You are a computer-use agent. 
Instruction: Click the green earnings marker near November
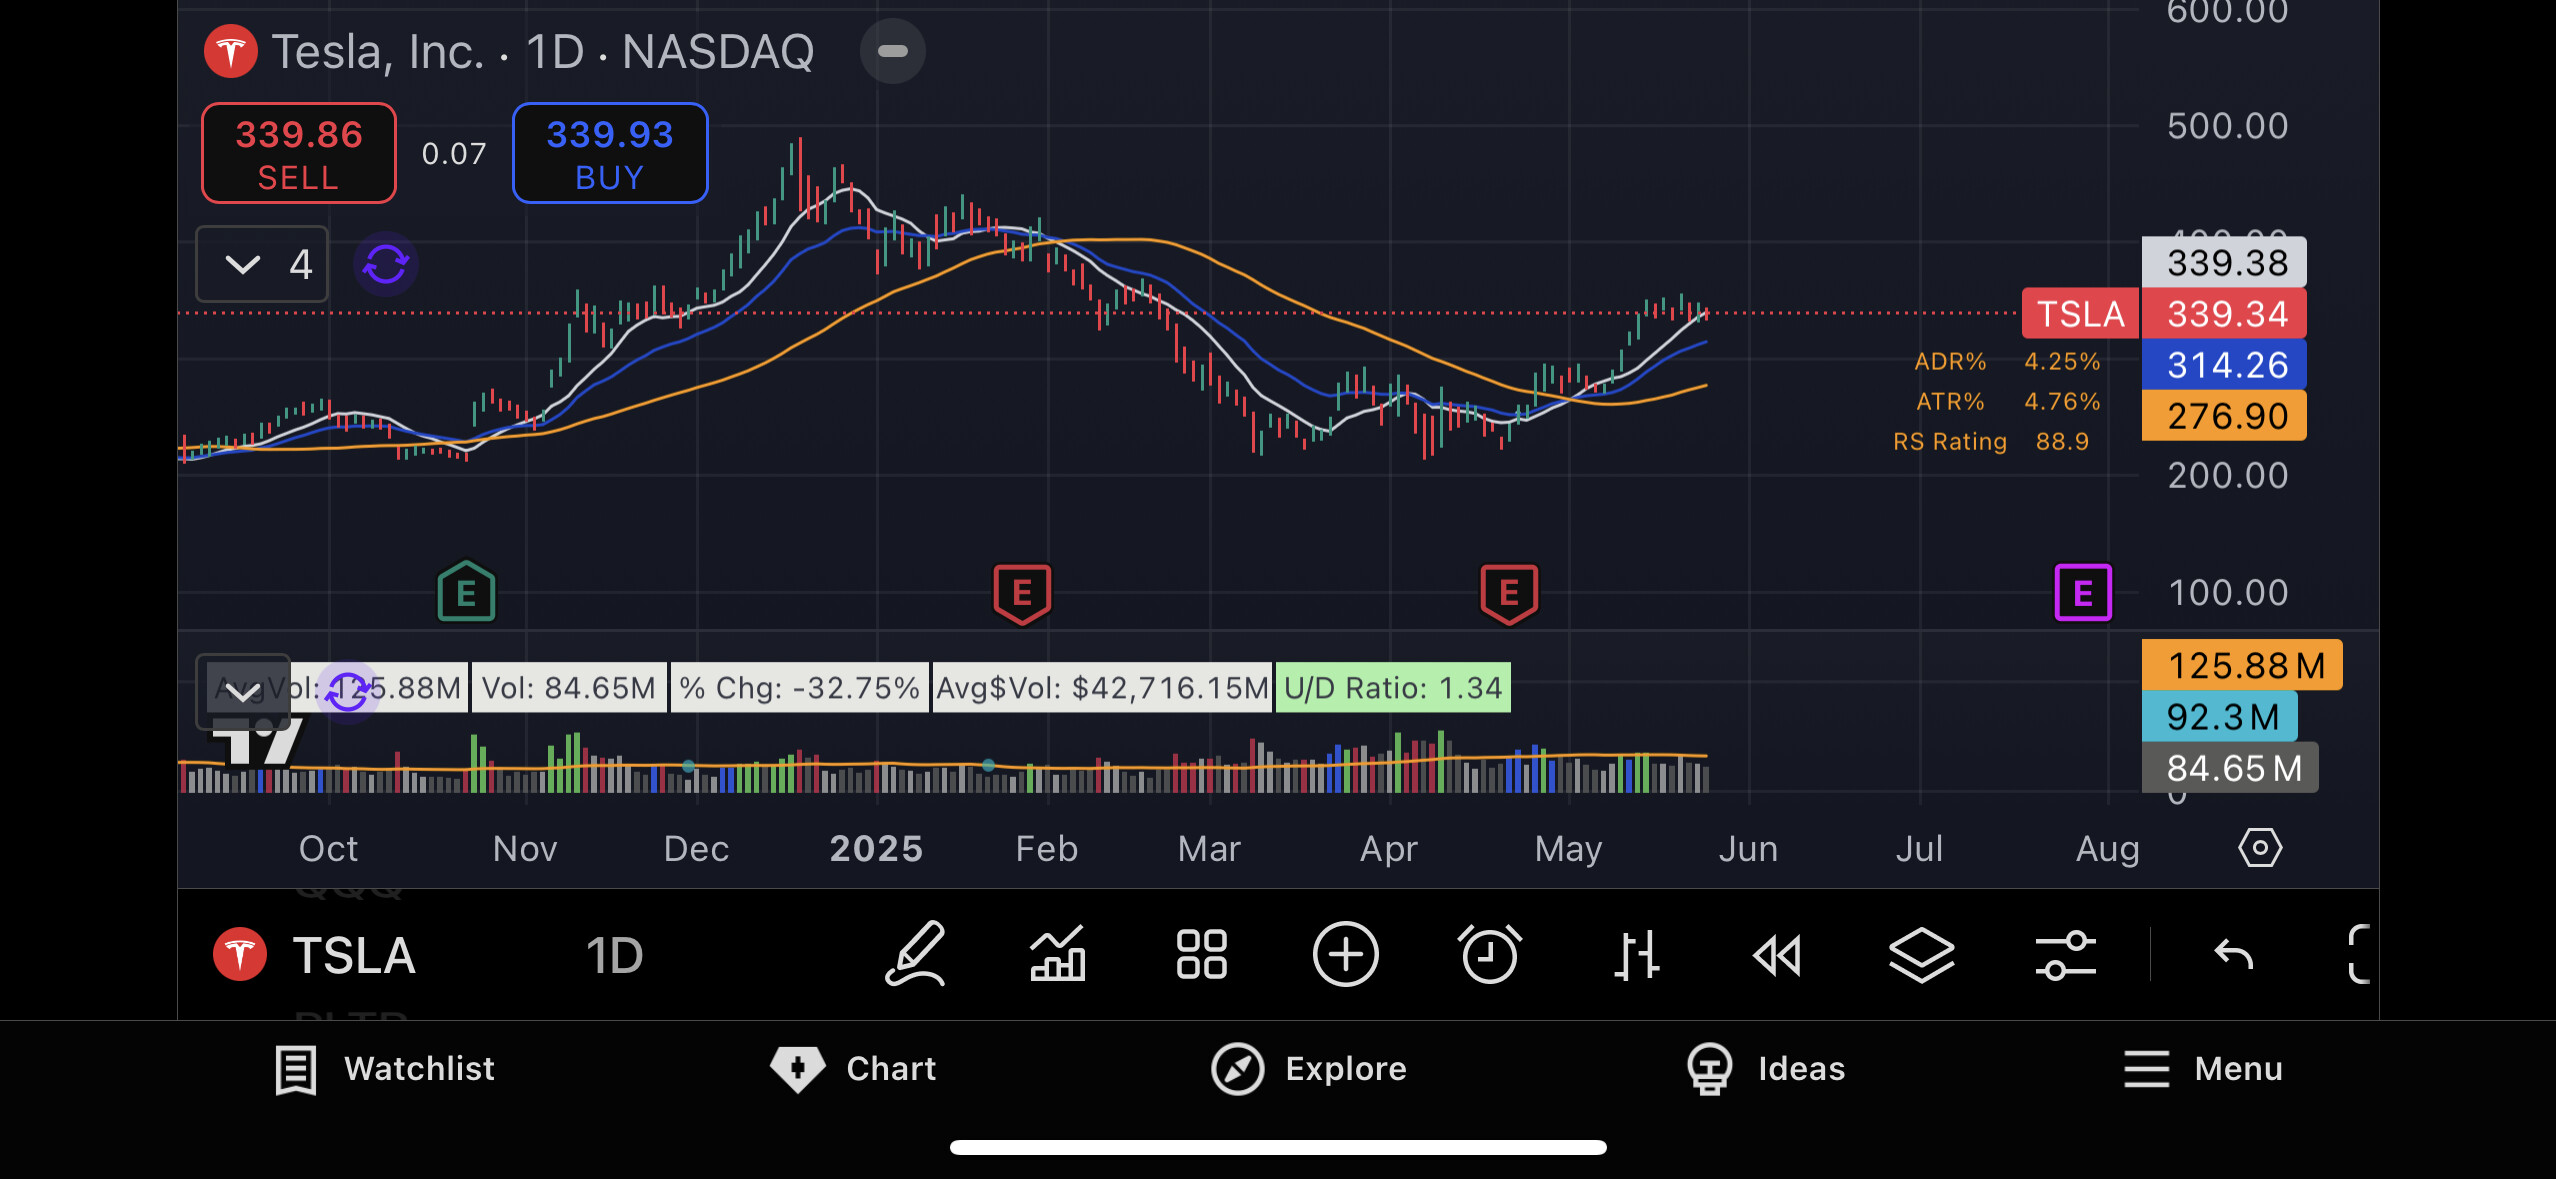[x=466, y=592]
